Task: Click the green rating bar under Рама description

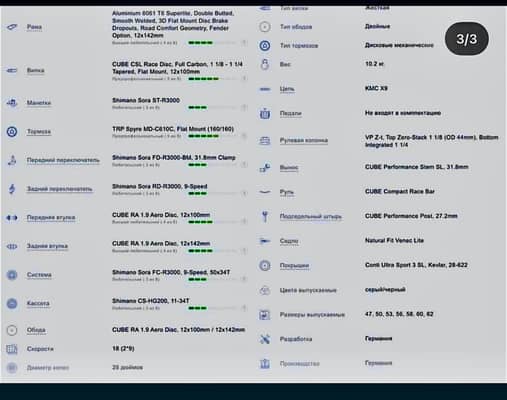Action: pyautogui.click(x=200, y=43)
